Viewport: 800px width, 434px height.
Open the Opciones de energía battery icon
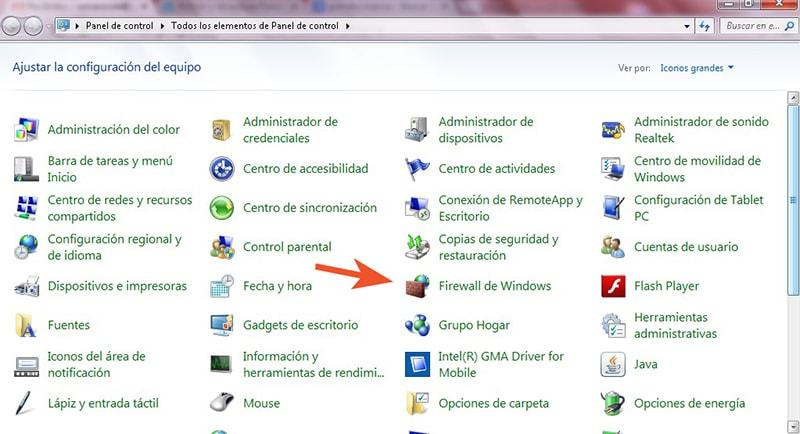click(x=613, y=403)
